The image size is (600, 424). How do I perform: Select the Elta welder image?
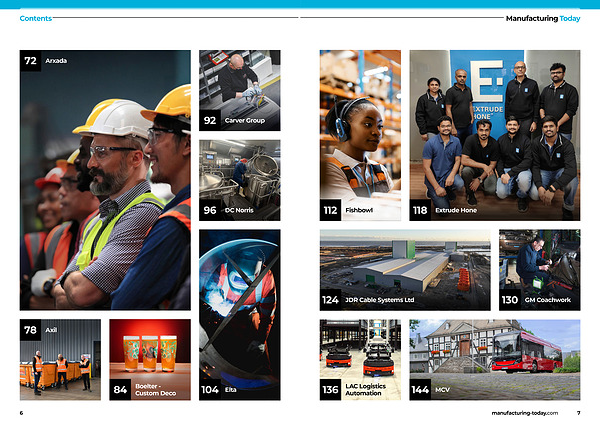[x=240, y=315]
